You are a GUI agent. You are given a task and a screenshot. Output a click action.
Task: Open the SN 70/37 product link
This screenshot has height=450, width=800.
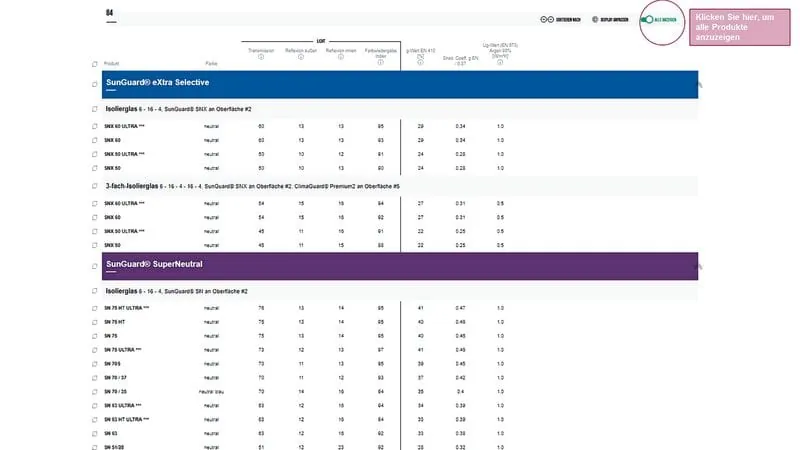115,378
